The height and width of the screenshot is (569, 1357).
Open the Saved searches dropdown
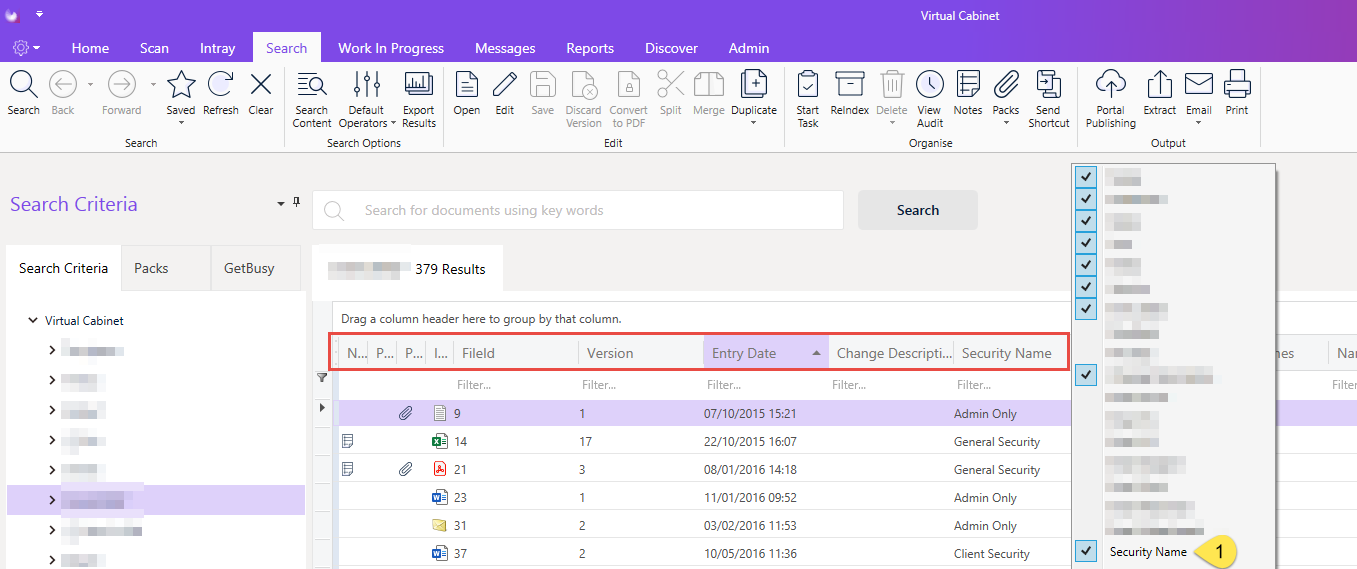(x=181, y=123)
